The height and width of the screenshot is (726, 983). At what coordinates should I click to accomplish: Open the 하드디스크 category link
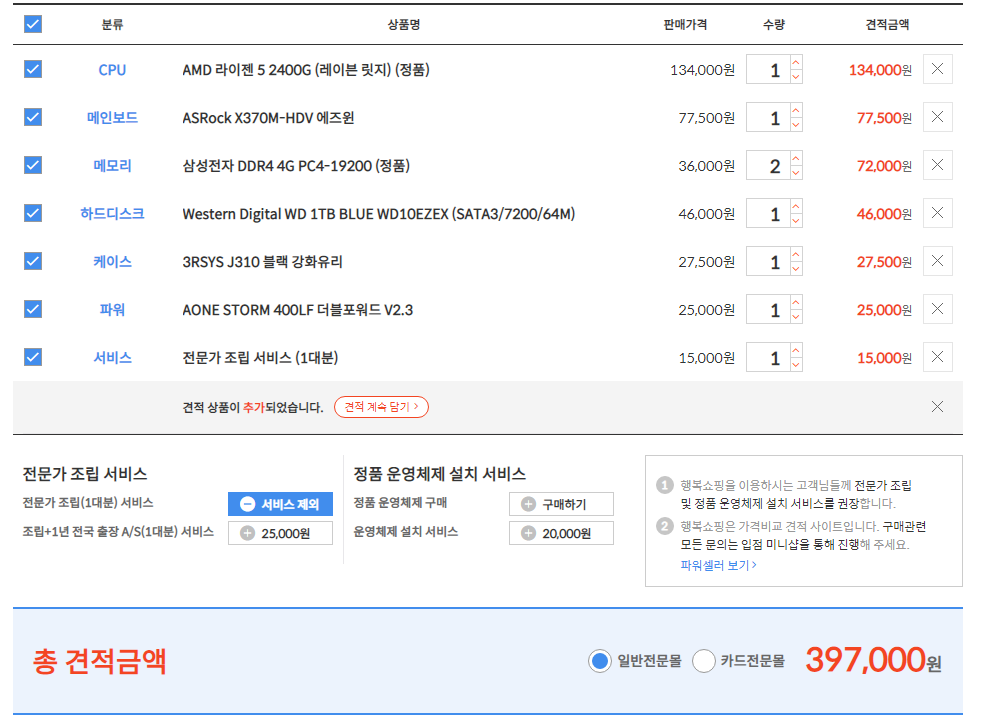(112, 213)
